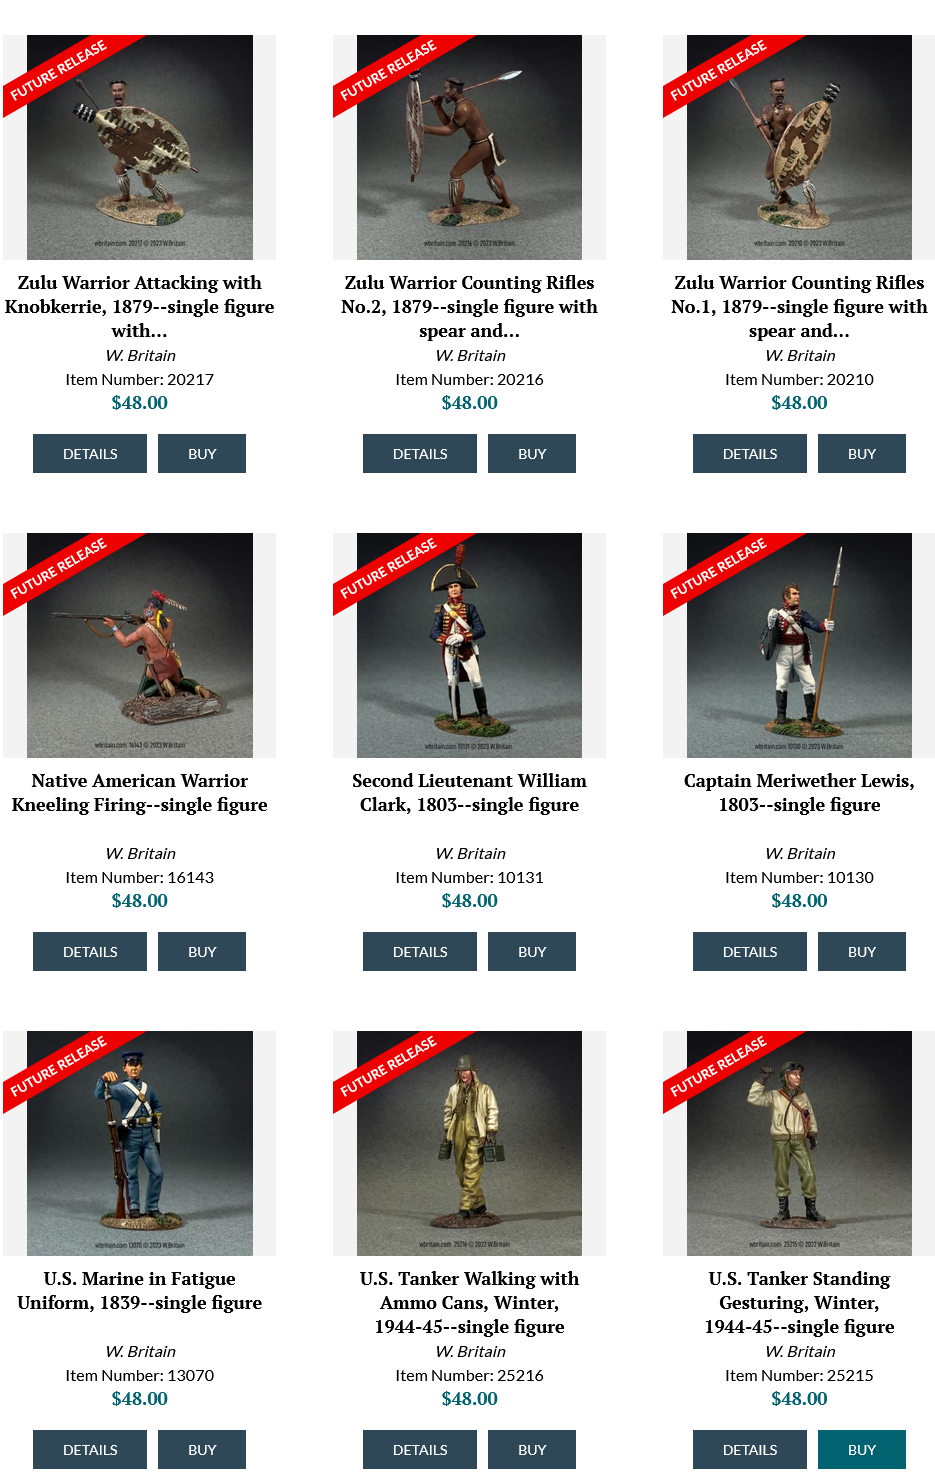The image size is (935, 1479).
Task: Open Details for item number 20216
Action: 420,453
